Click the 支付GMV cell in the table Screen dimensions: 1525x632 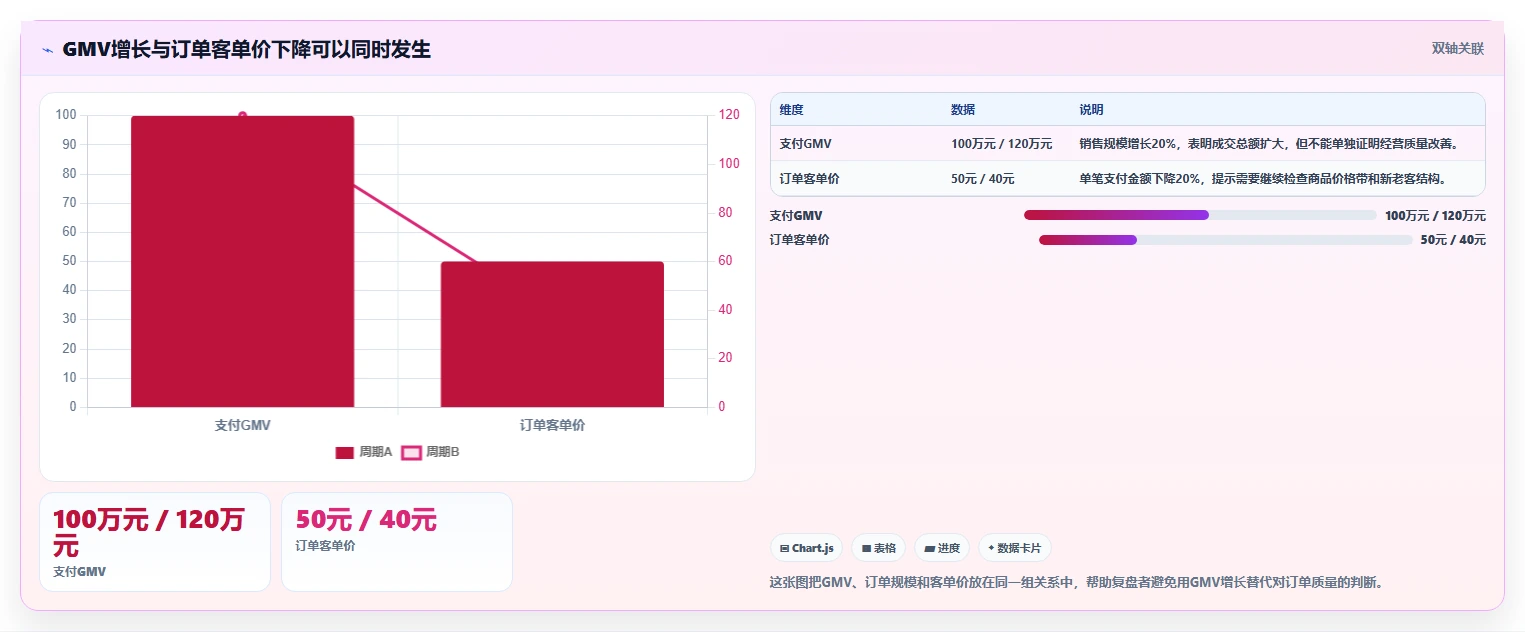805,144
